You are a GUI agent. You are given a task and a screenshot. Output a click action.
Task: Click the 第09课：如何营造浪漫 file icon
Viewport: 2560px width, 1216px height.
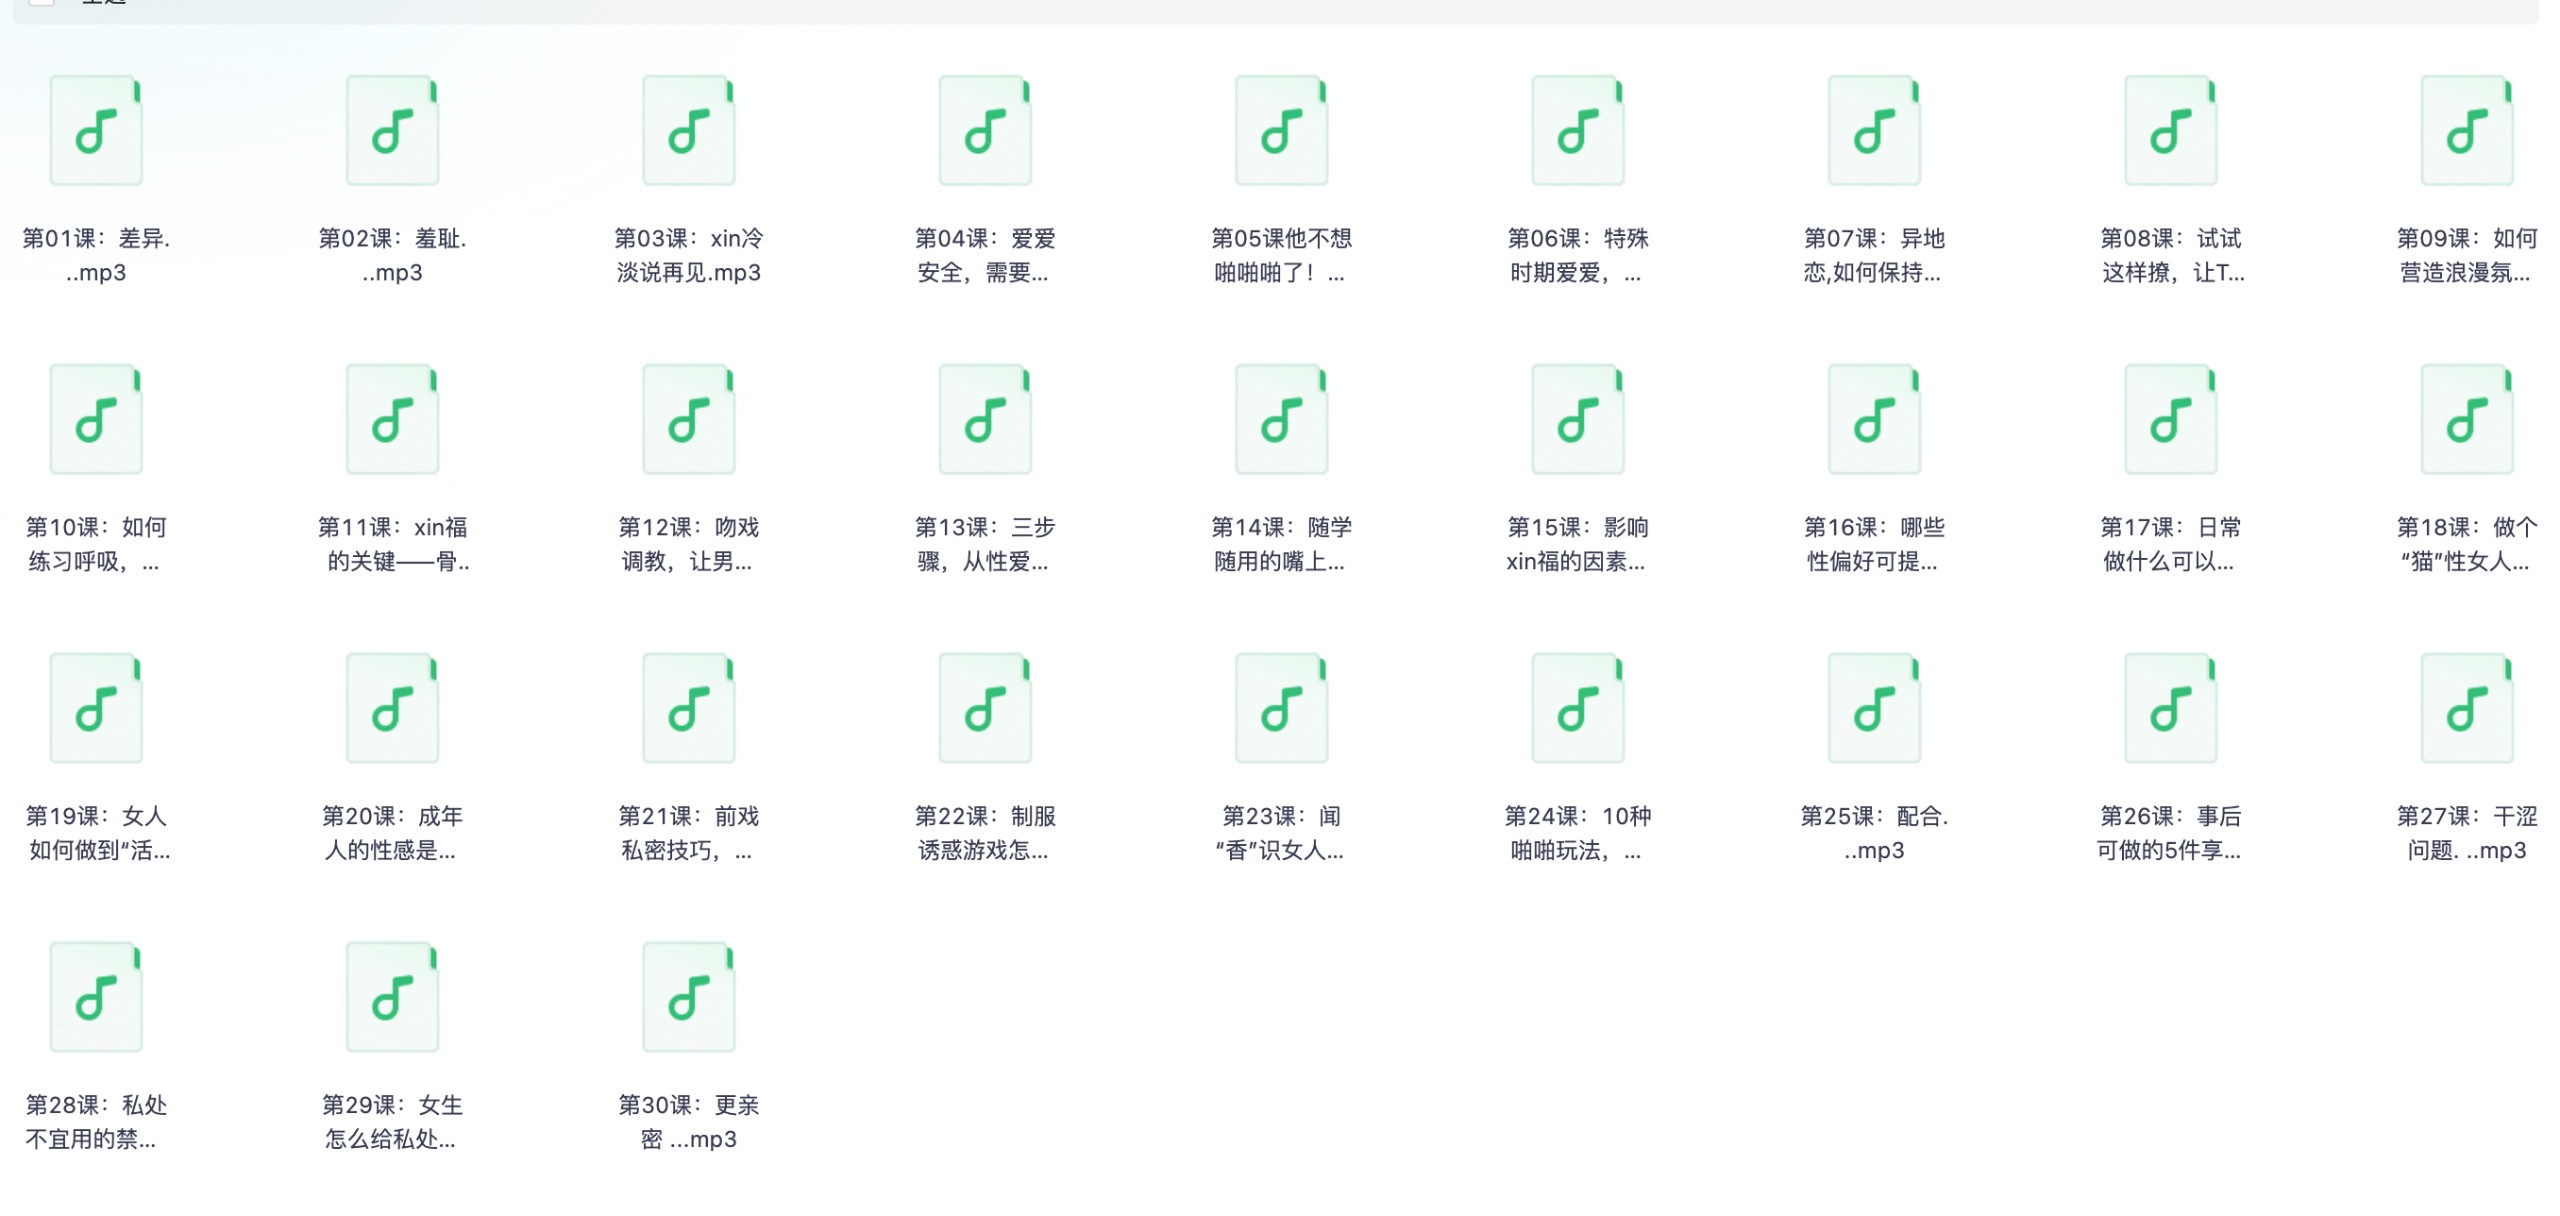pyautogui.click(x=2467, y=130)
